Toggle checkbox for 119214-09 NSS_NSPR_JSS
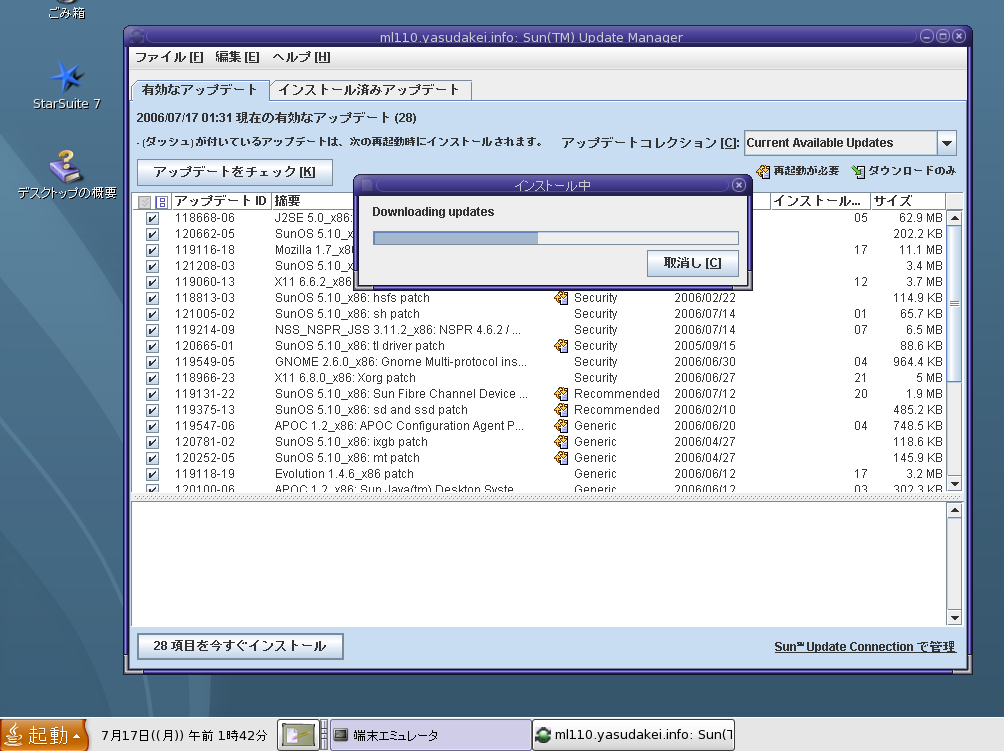This screenshot has height=751, width=1004. click(152, 330)
